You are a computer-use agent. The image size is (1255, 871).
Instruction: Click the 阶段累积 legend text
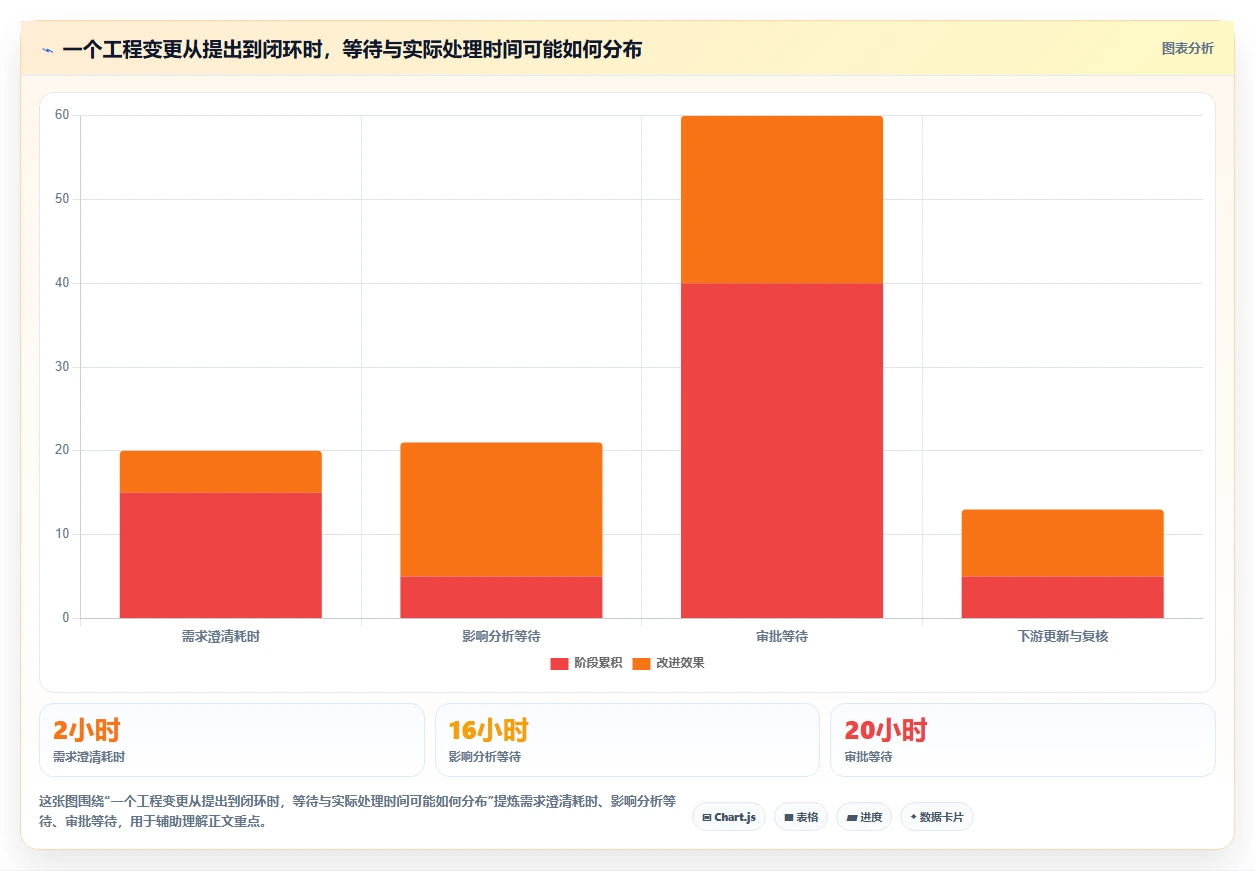598,663
